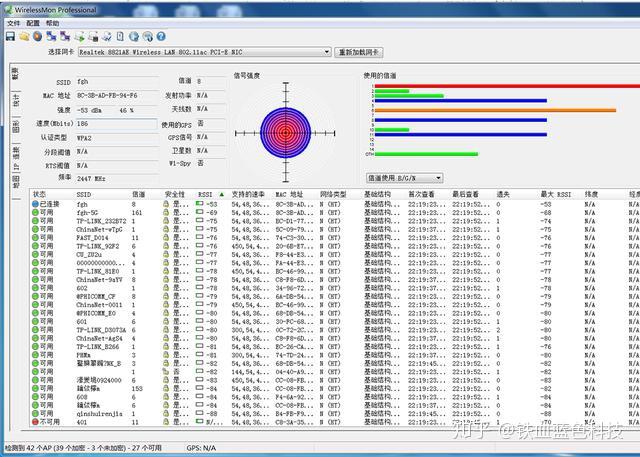Viewport: 640px width, 457px height.
Task: Click green status icon of qinshuirenjia row
Action: (35, 413)
